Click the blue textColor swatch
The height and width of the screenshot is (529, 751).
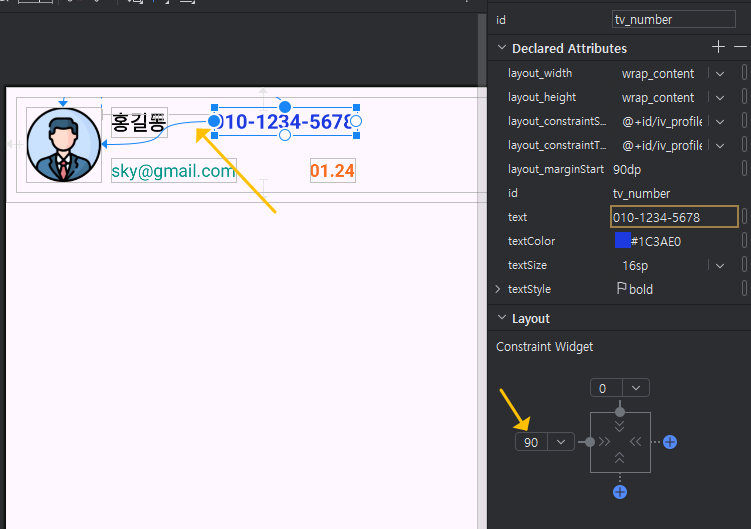(x=623, y=241)
